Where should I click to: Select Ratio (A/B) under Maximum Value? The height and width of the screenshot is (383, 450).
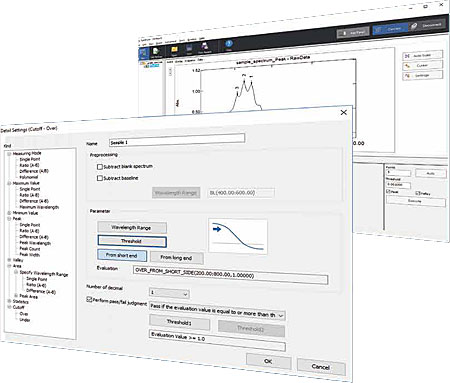click(29, 195)
